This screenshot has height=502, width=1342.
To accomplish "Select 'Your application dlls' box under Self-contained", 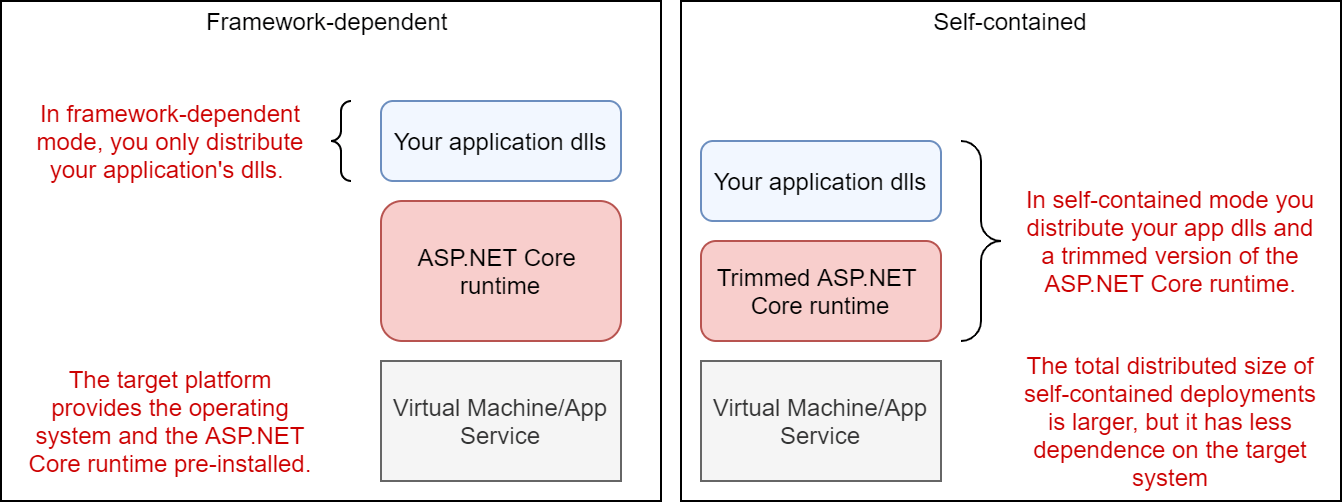I will (x=821, y=181).
